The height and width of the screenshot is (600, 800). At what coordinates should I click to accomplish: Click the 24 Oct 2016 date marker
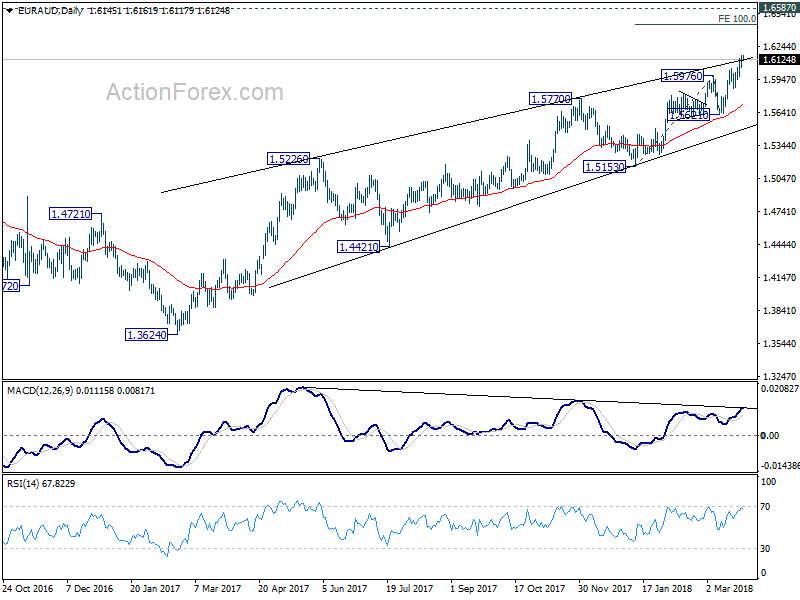29,588
